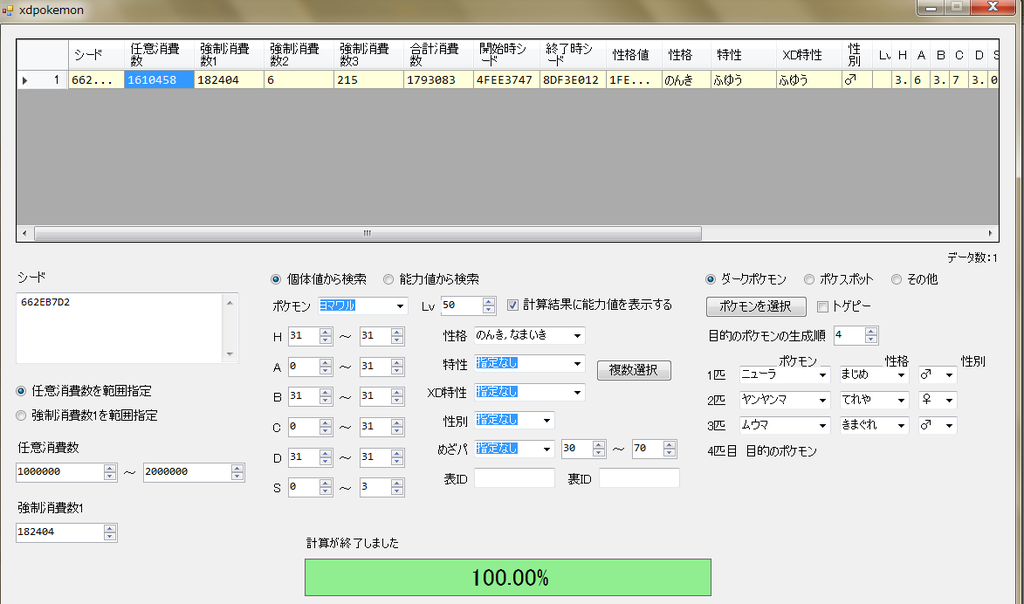Click the A minimum IV spinner
The height and width of the screenshot is (604, 1024).
310,366
